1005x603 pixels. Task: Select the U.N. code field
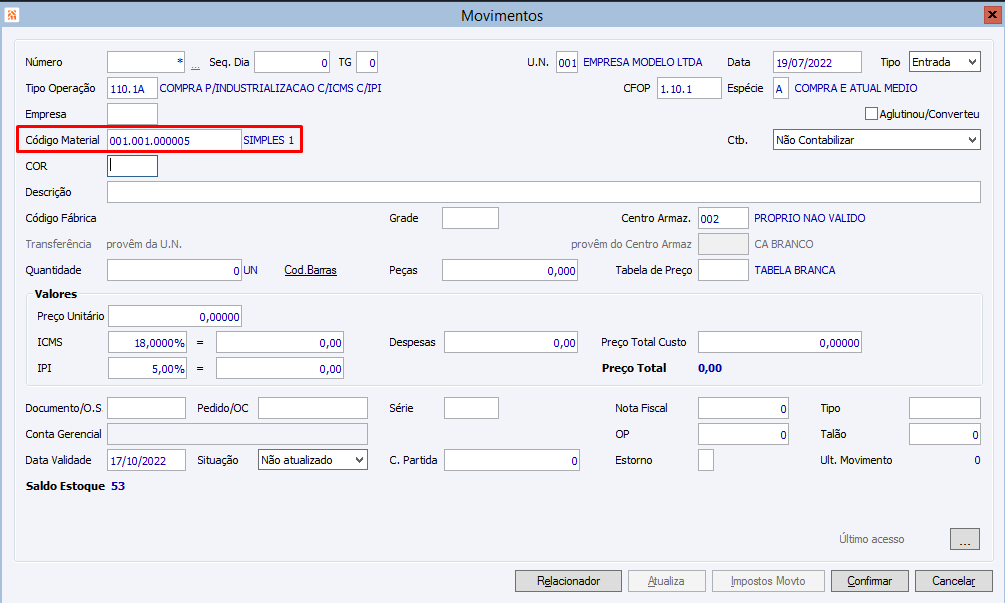coord(567,62)
